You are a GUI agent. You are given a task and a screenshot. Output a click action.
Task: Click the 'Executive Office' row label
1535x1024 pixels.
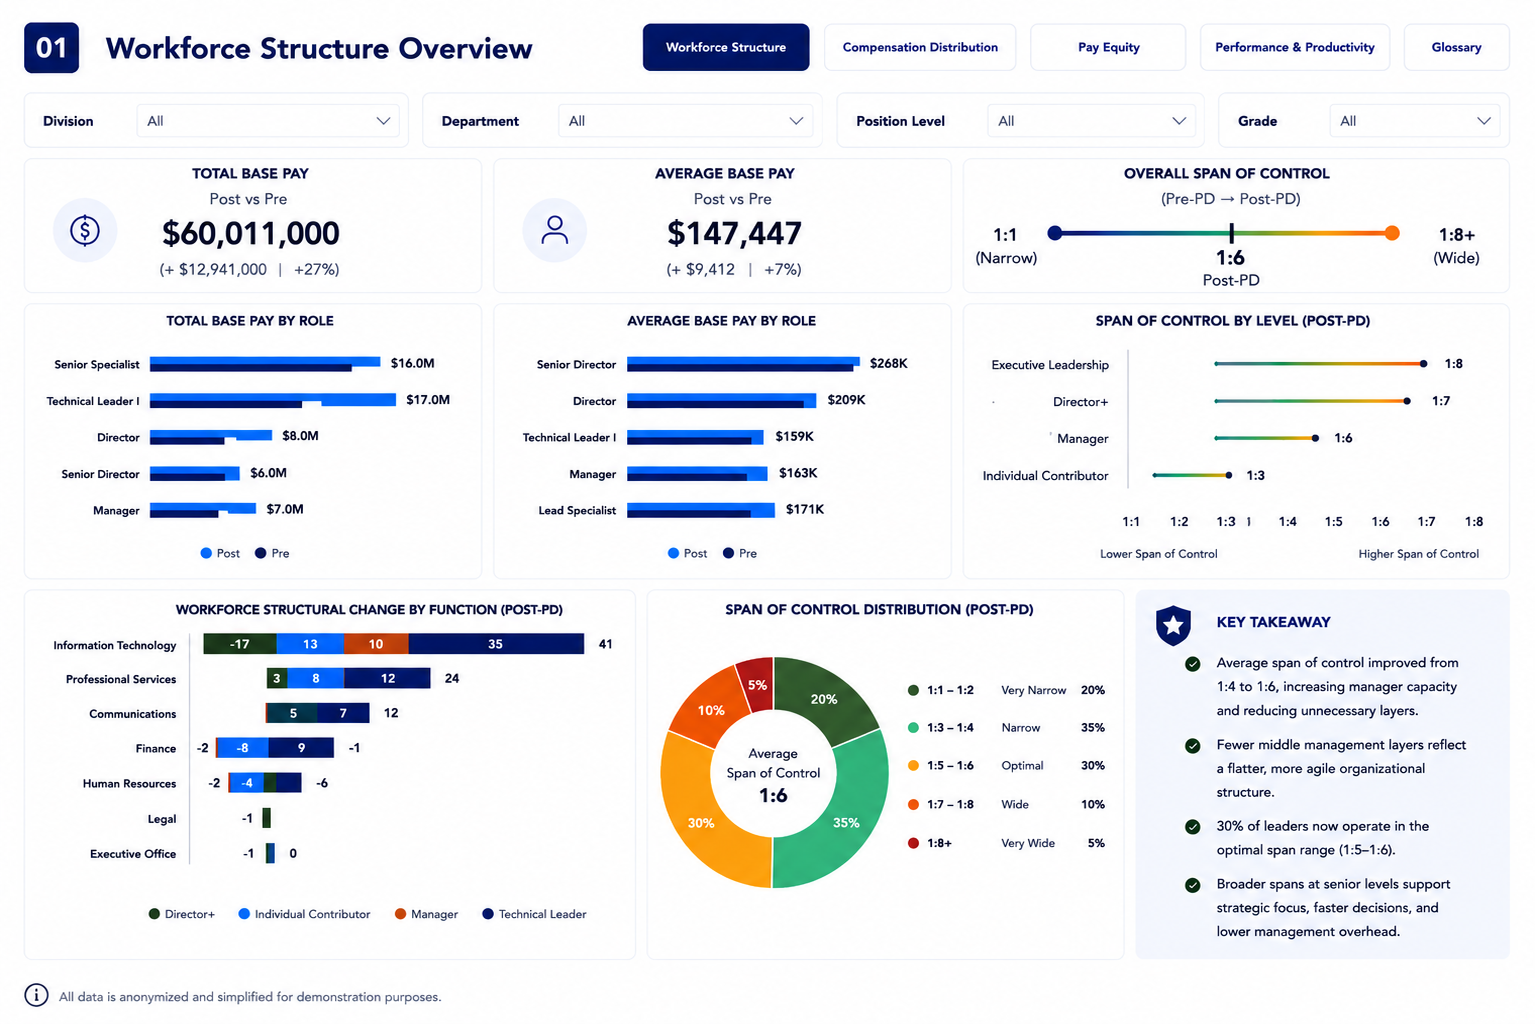[x=133, y=854]
